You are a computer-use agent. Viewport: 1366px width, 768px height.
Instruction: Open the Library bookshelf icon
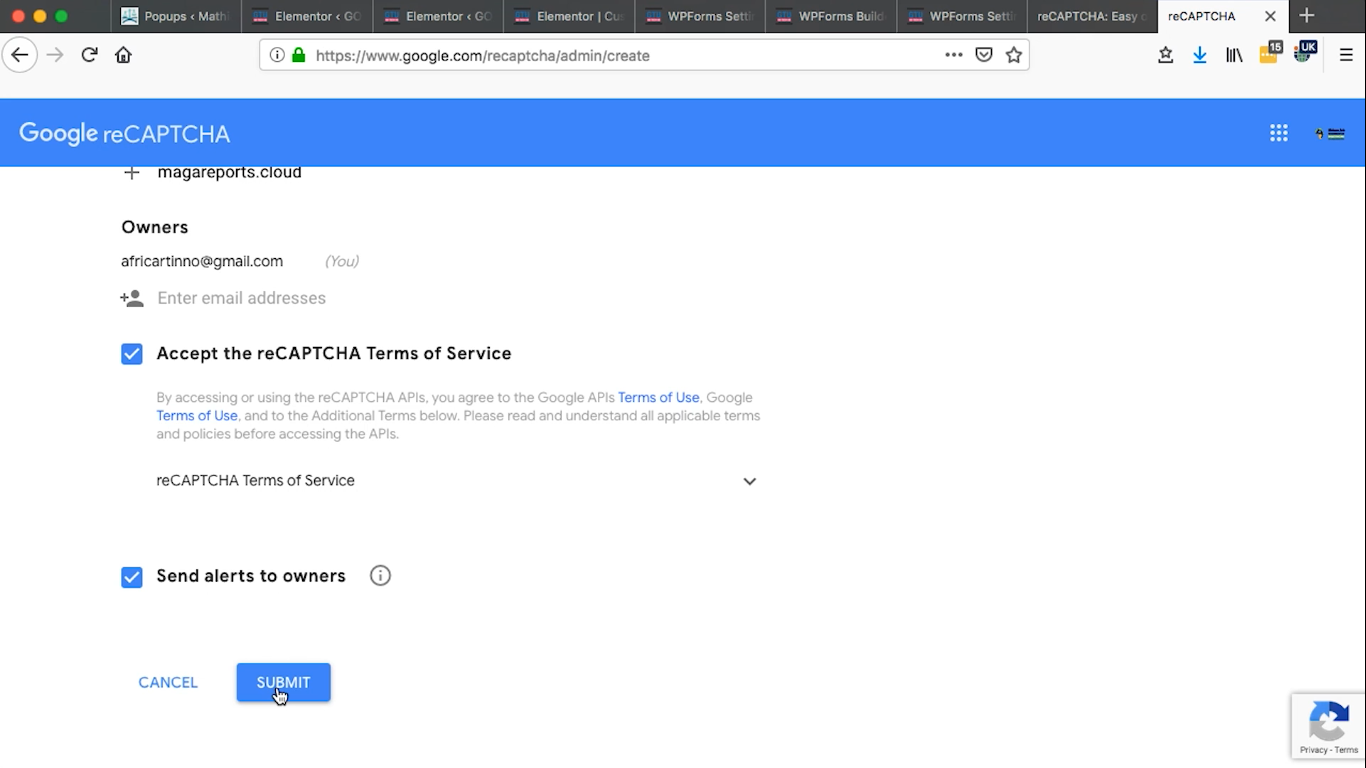(1234, 55)
